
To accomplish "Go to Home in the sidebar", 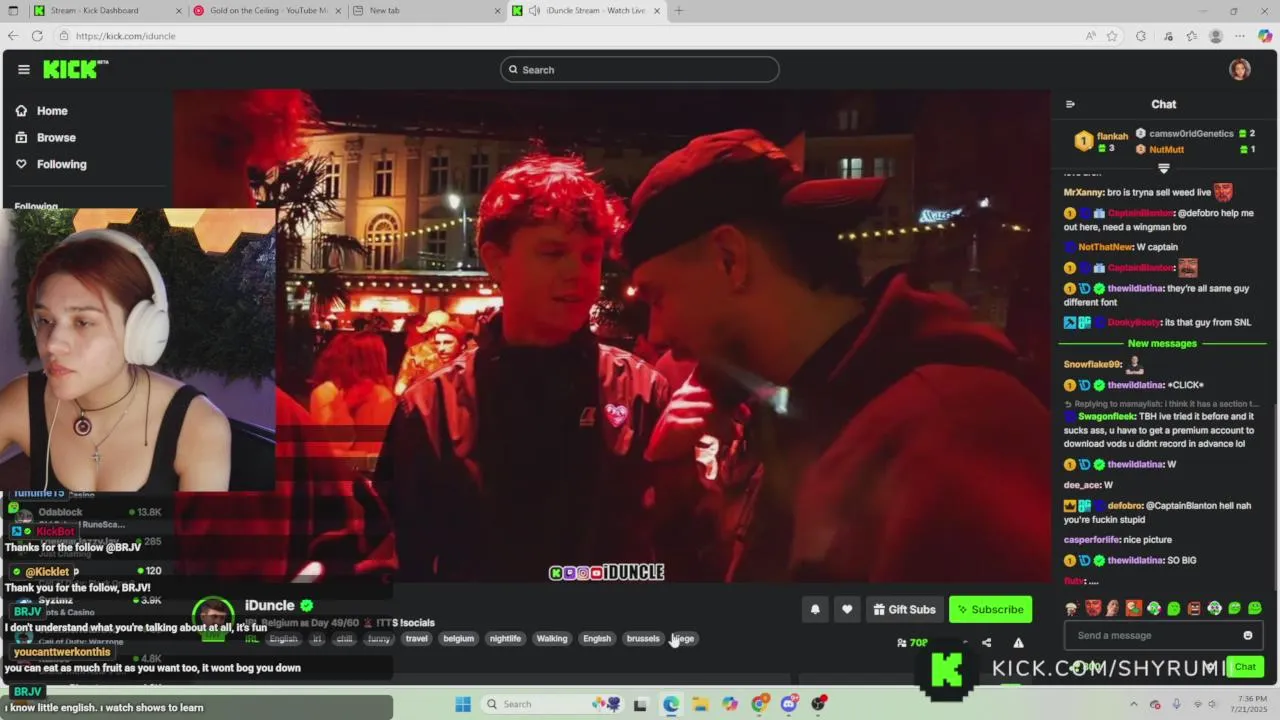I will (x=52, y=111).
